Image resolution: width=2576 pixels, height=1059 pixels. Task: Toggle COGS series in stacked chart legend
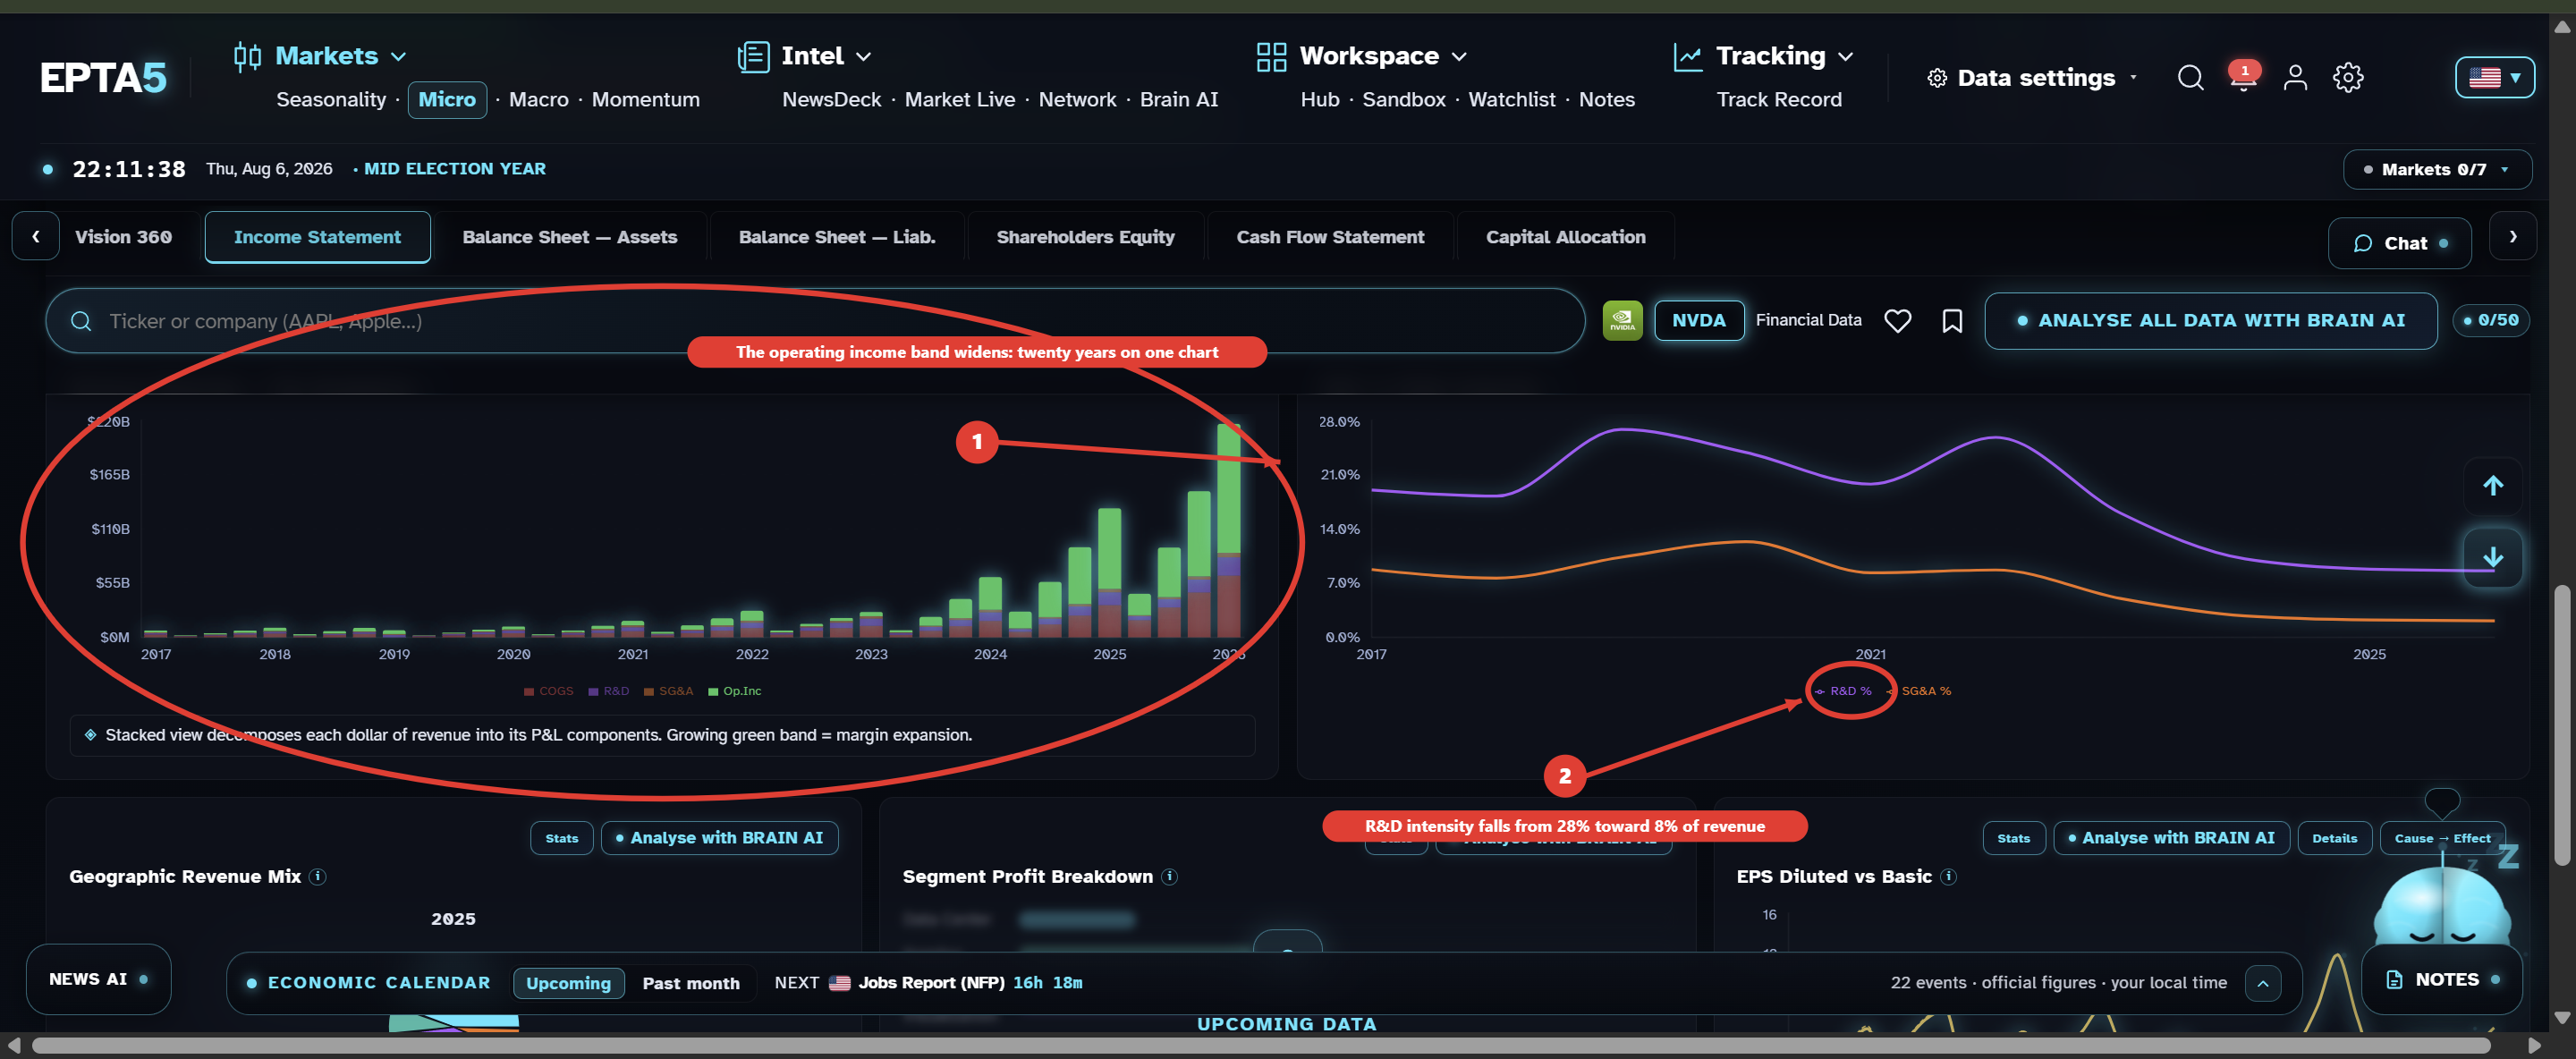[x=549, y=691]
